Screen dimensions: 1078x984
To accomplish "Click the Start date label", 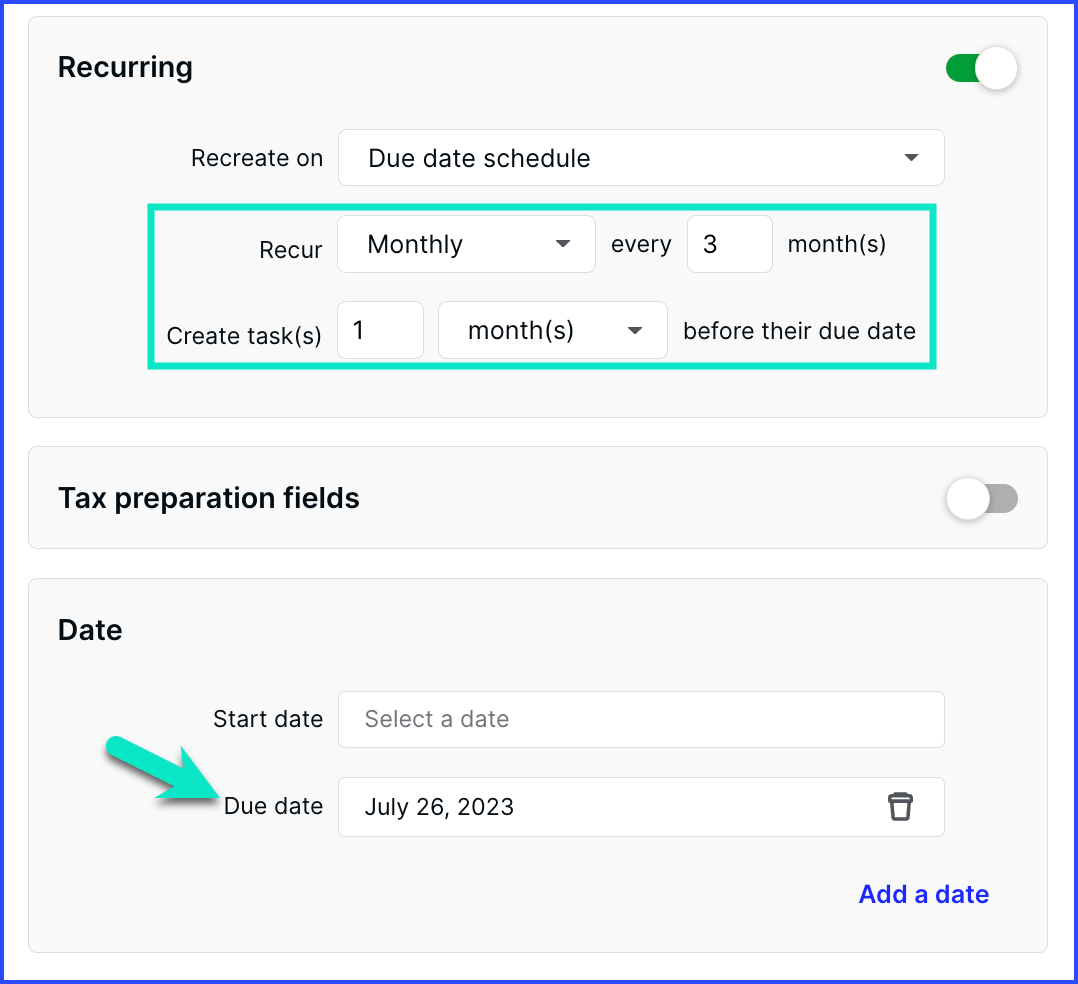I will point(268,719).
